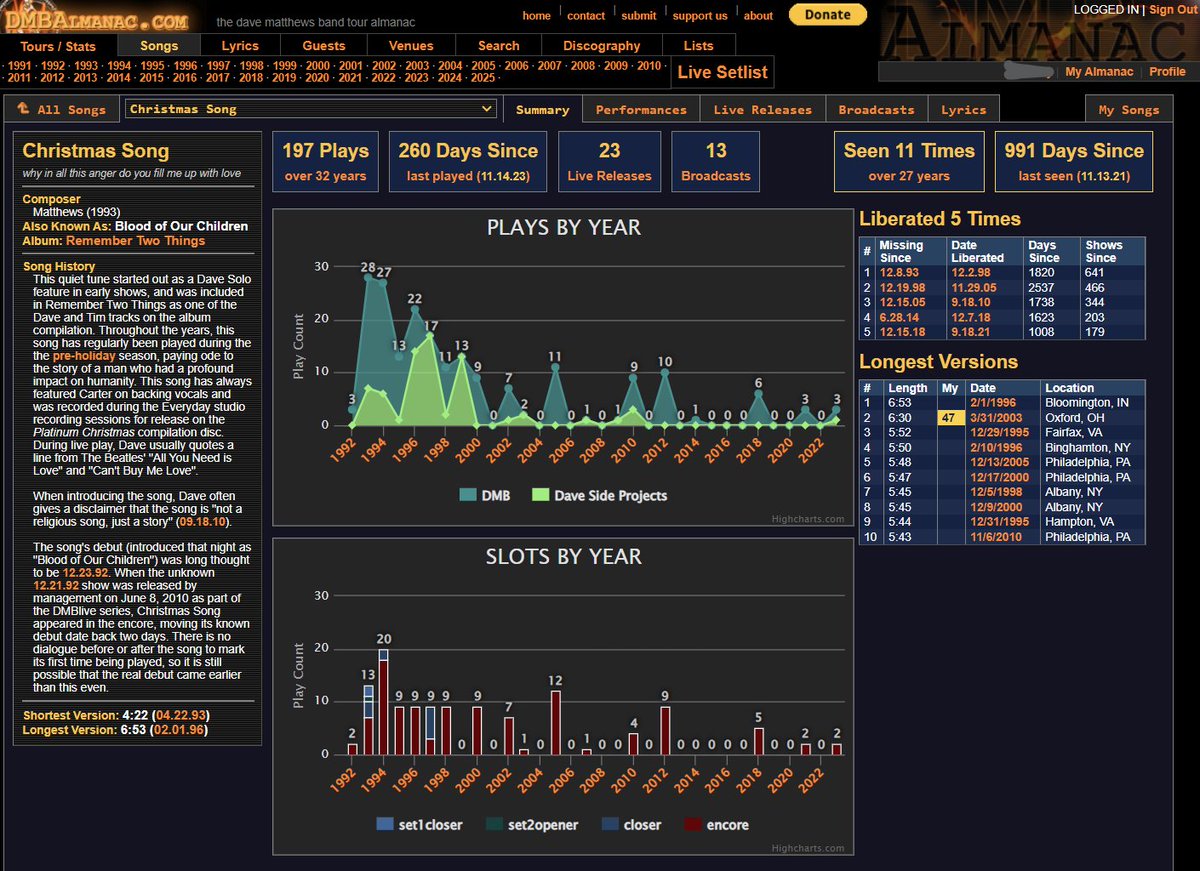Open missing since 12.8.93 link

coord(899,271)
